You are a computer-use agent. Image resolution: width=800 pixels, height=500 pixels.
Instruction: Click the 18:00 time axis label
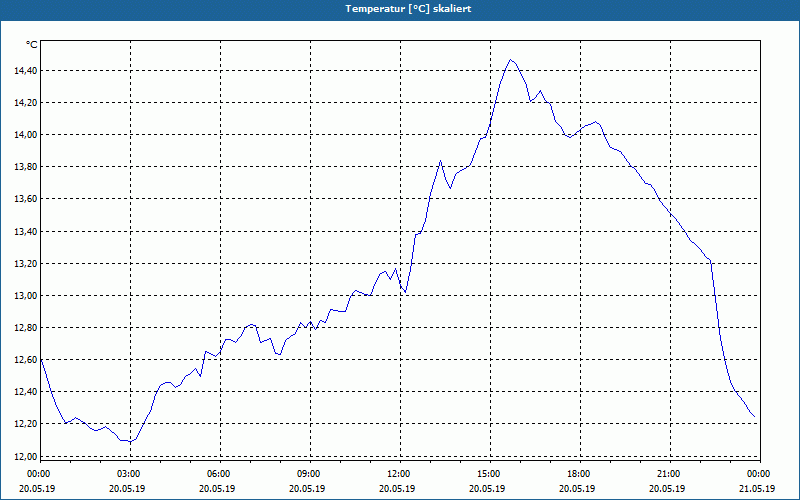(580, 474)
